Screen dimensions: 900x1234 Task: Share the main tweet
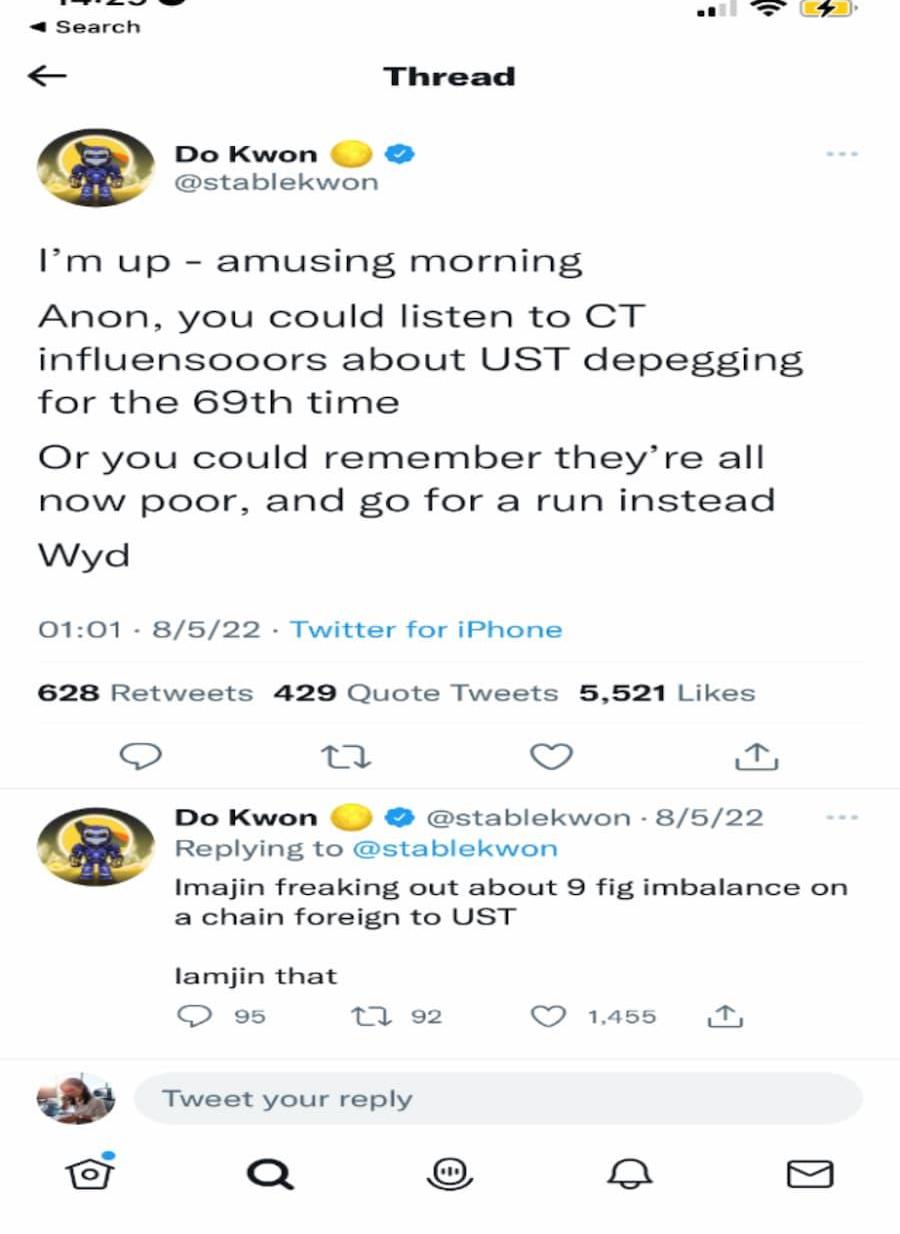coord(756,757)
